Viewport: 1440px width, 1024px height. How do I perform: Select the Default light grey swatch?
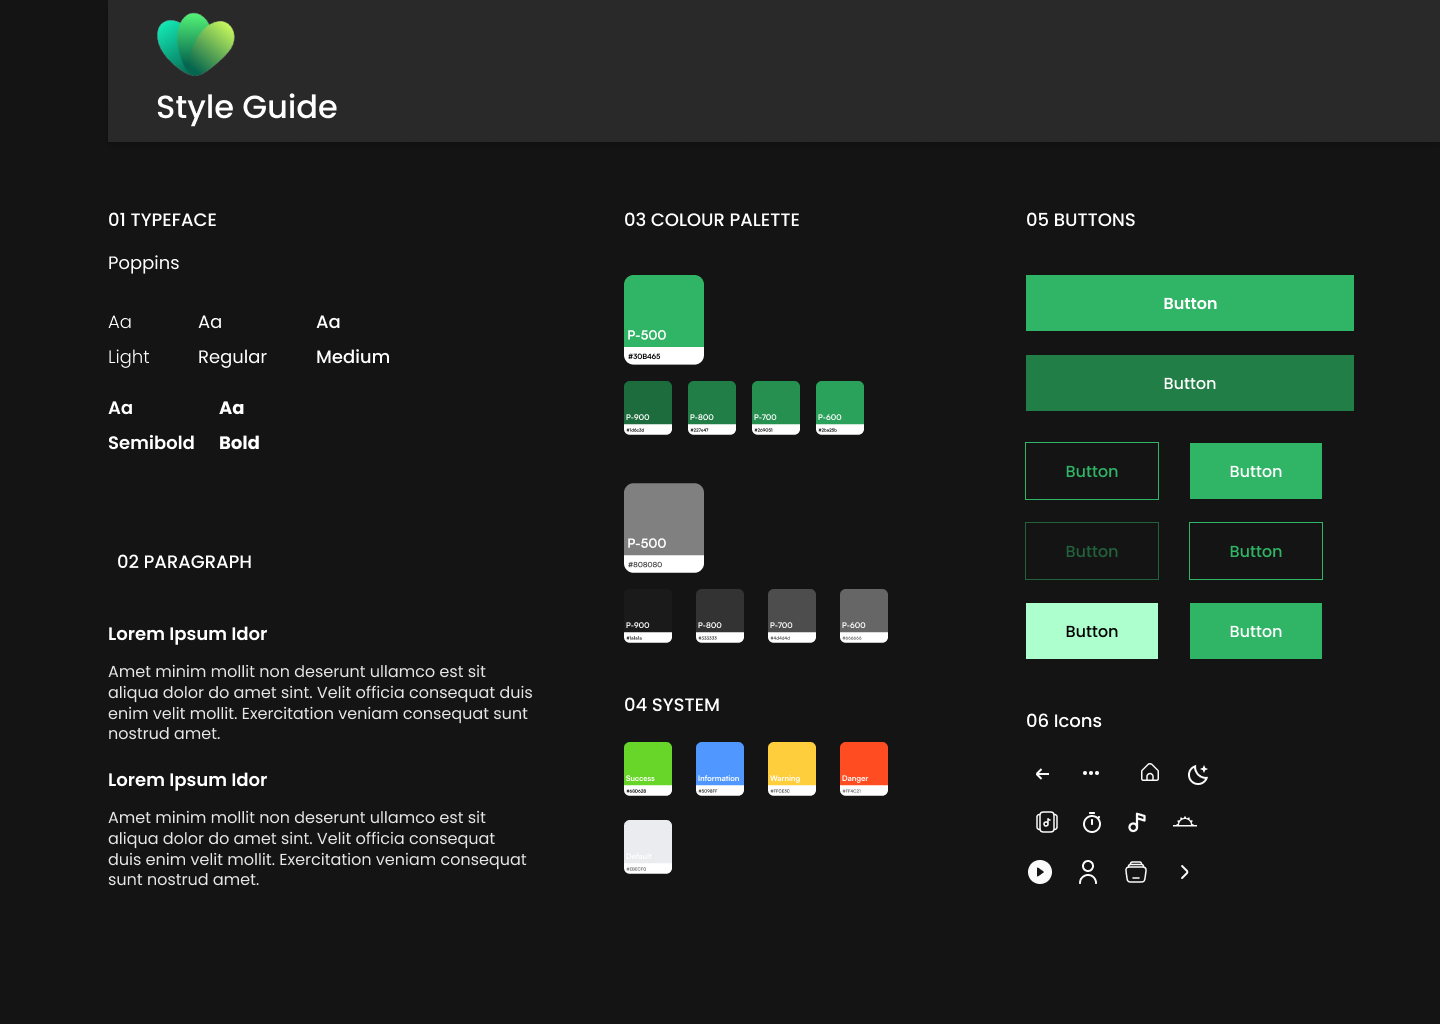[x=648, y=847]
